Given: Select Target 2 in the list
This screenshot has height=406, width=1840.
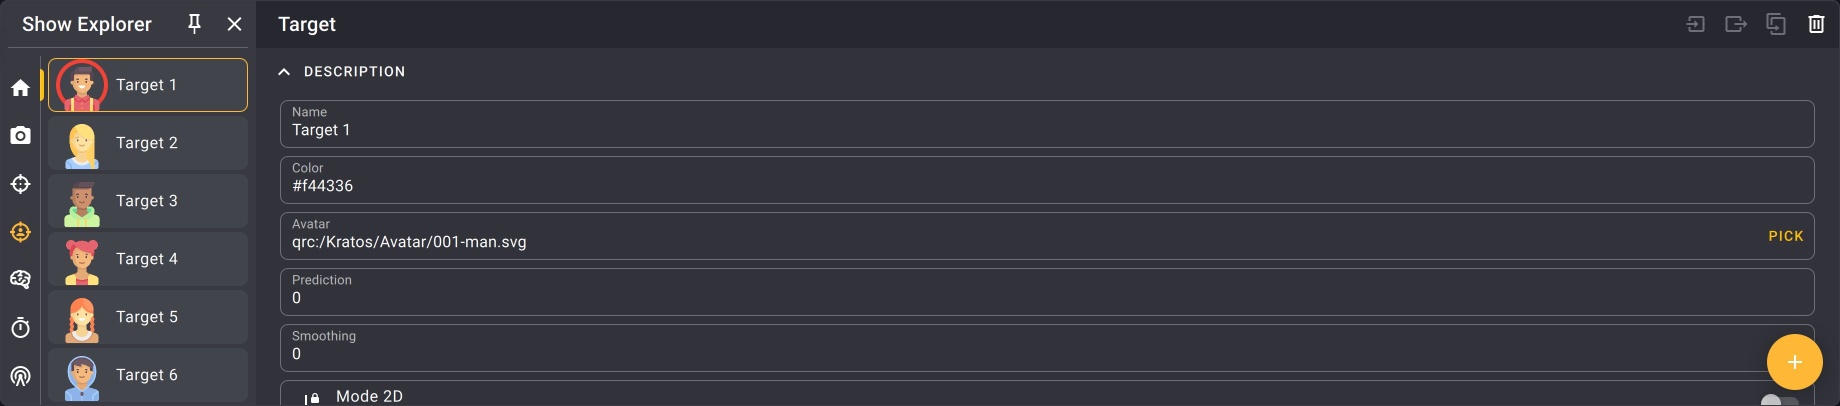Looking at the screenshot, I should pyautogui.click(x=148, y=143).
